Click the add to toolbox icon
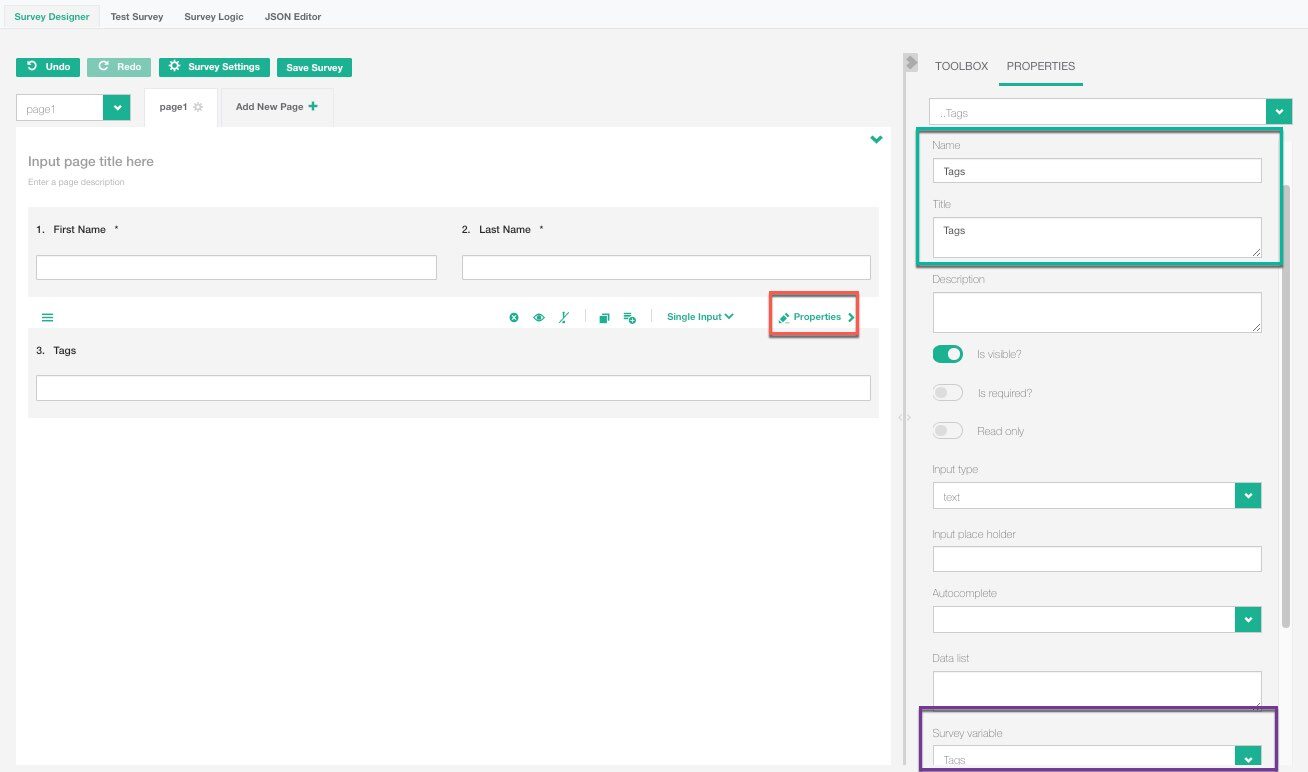The height and width of the screenshot is (772, 1308). click(629, 318)
